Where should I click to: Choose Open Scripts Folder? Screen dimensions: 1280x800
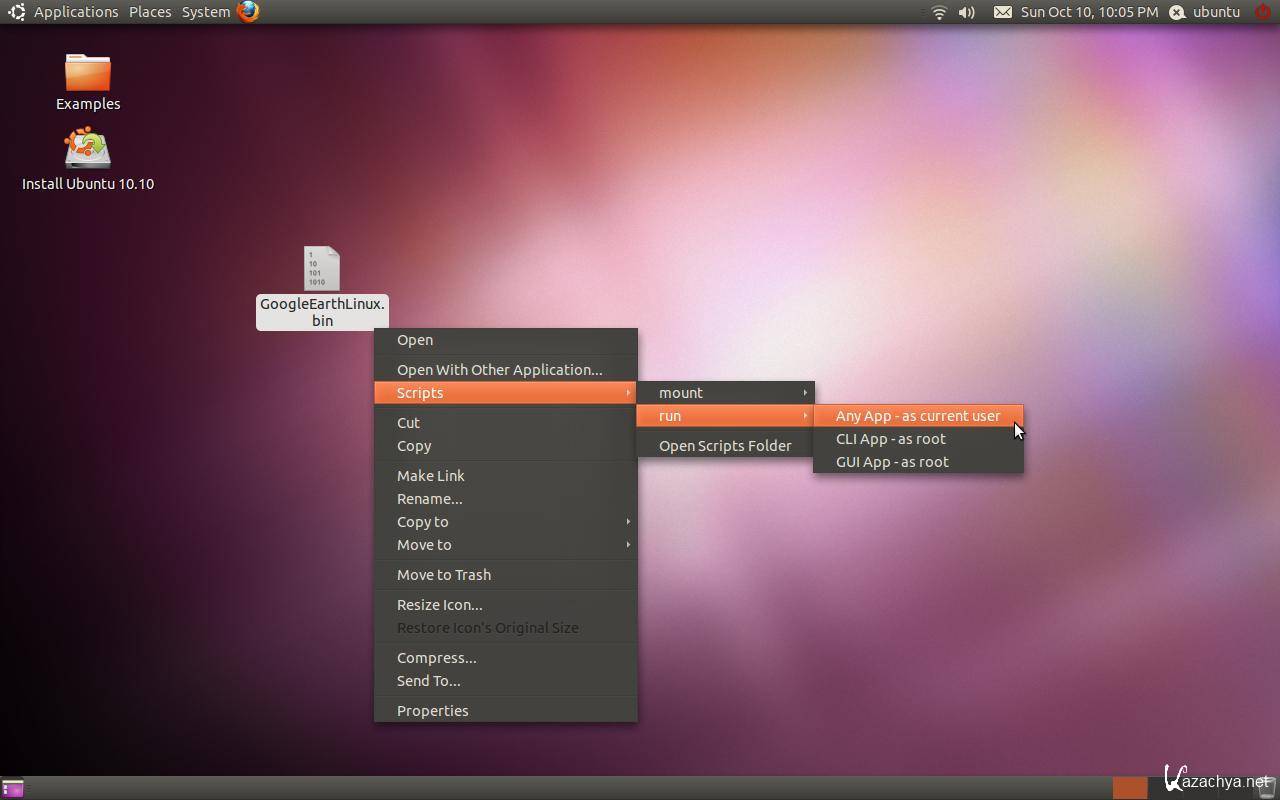pyautogui.click(x=726, y=446)
